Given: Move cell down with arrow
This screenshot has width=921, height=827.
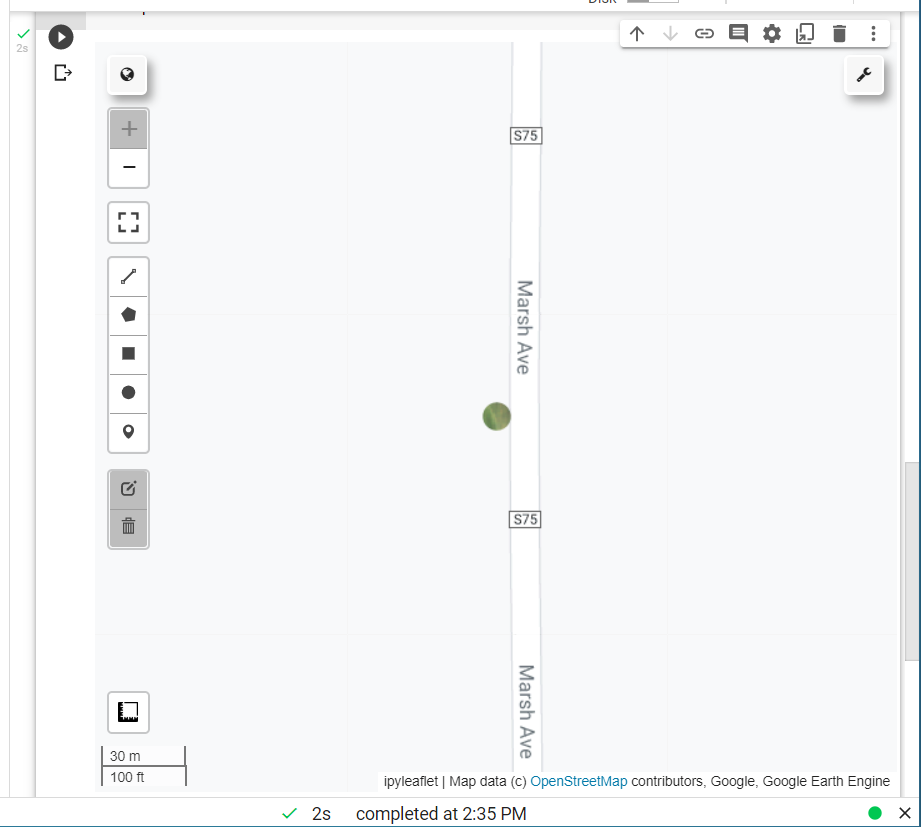Looking at the screenshot, I should [670, 33].
